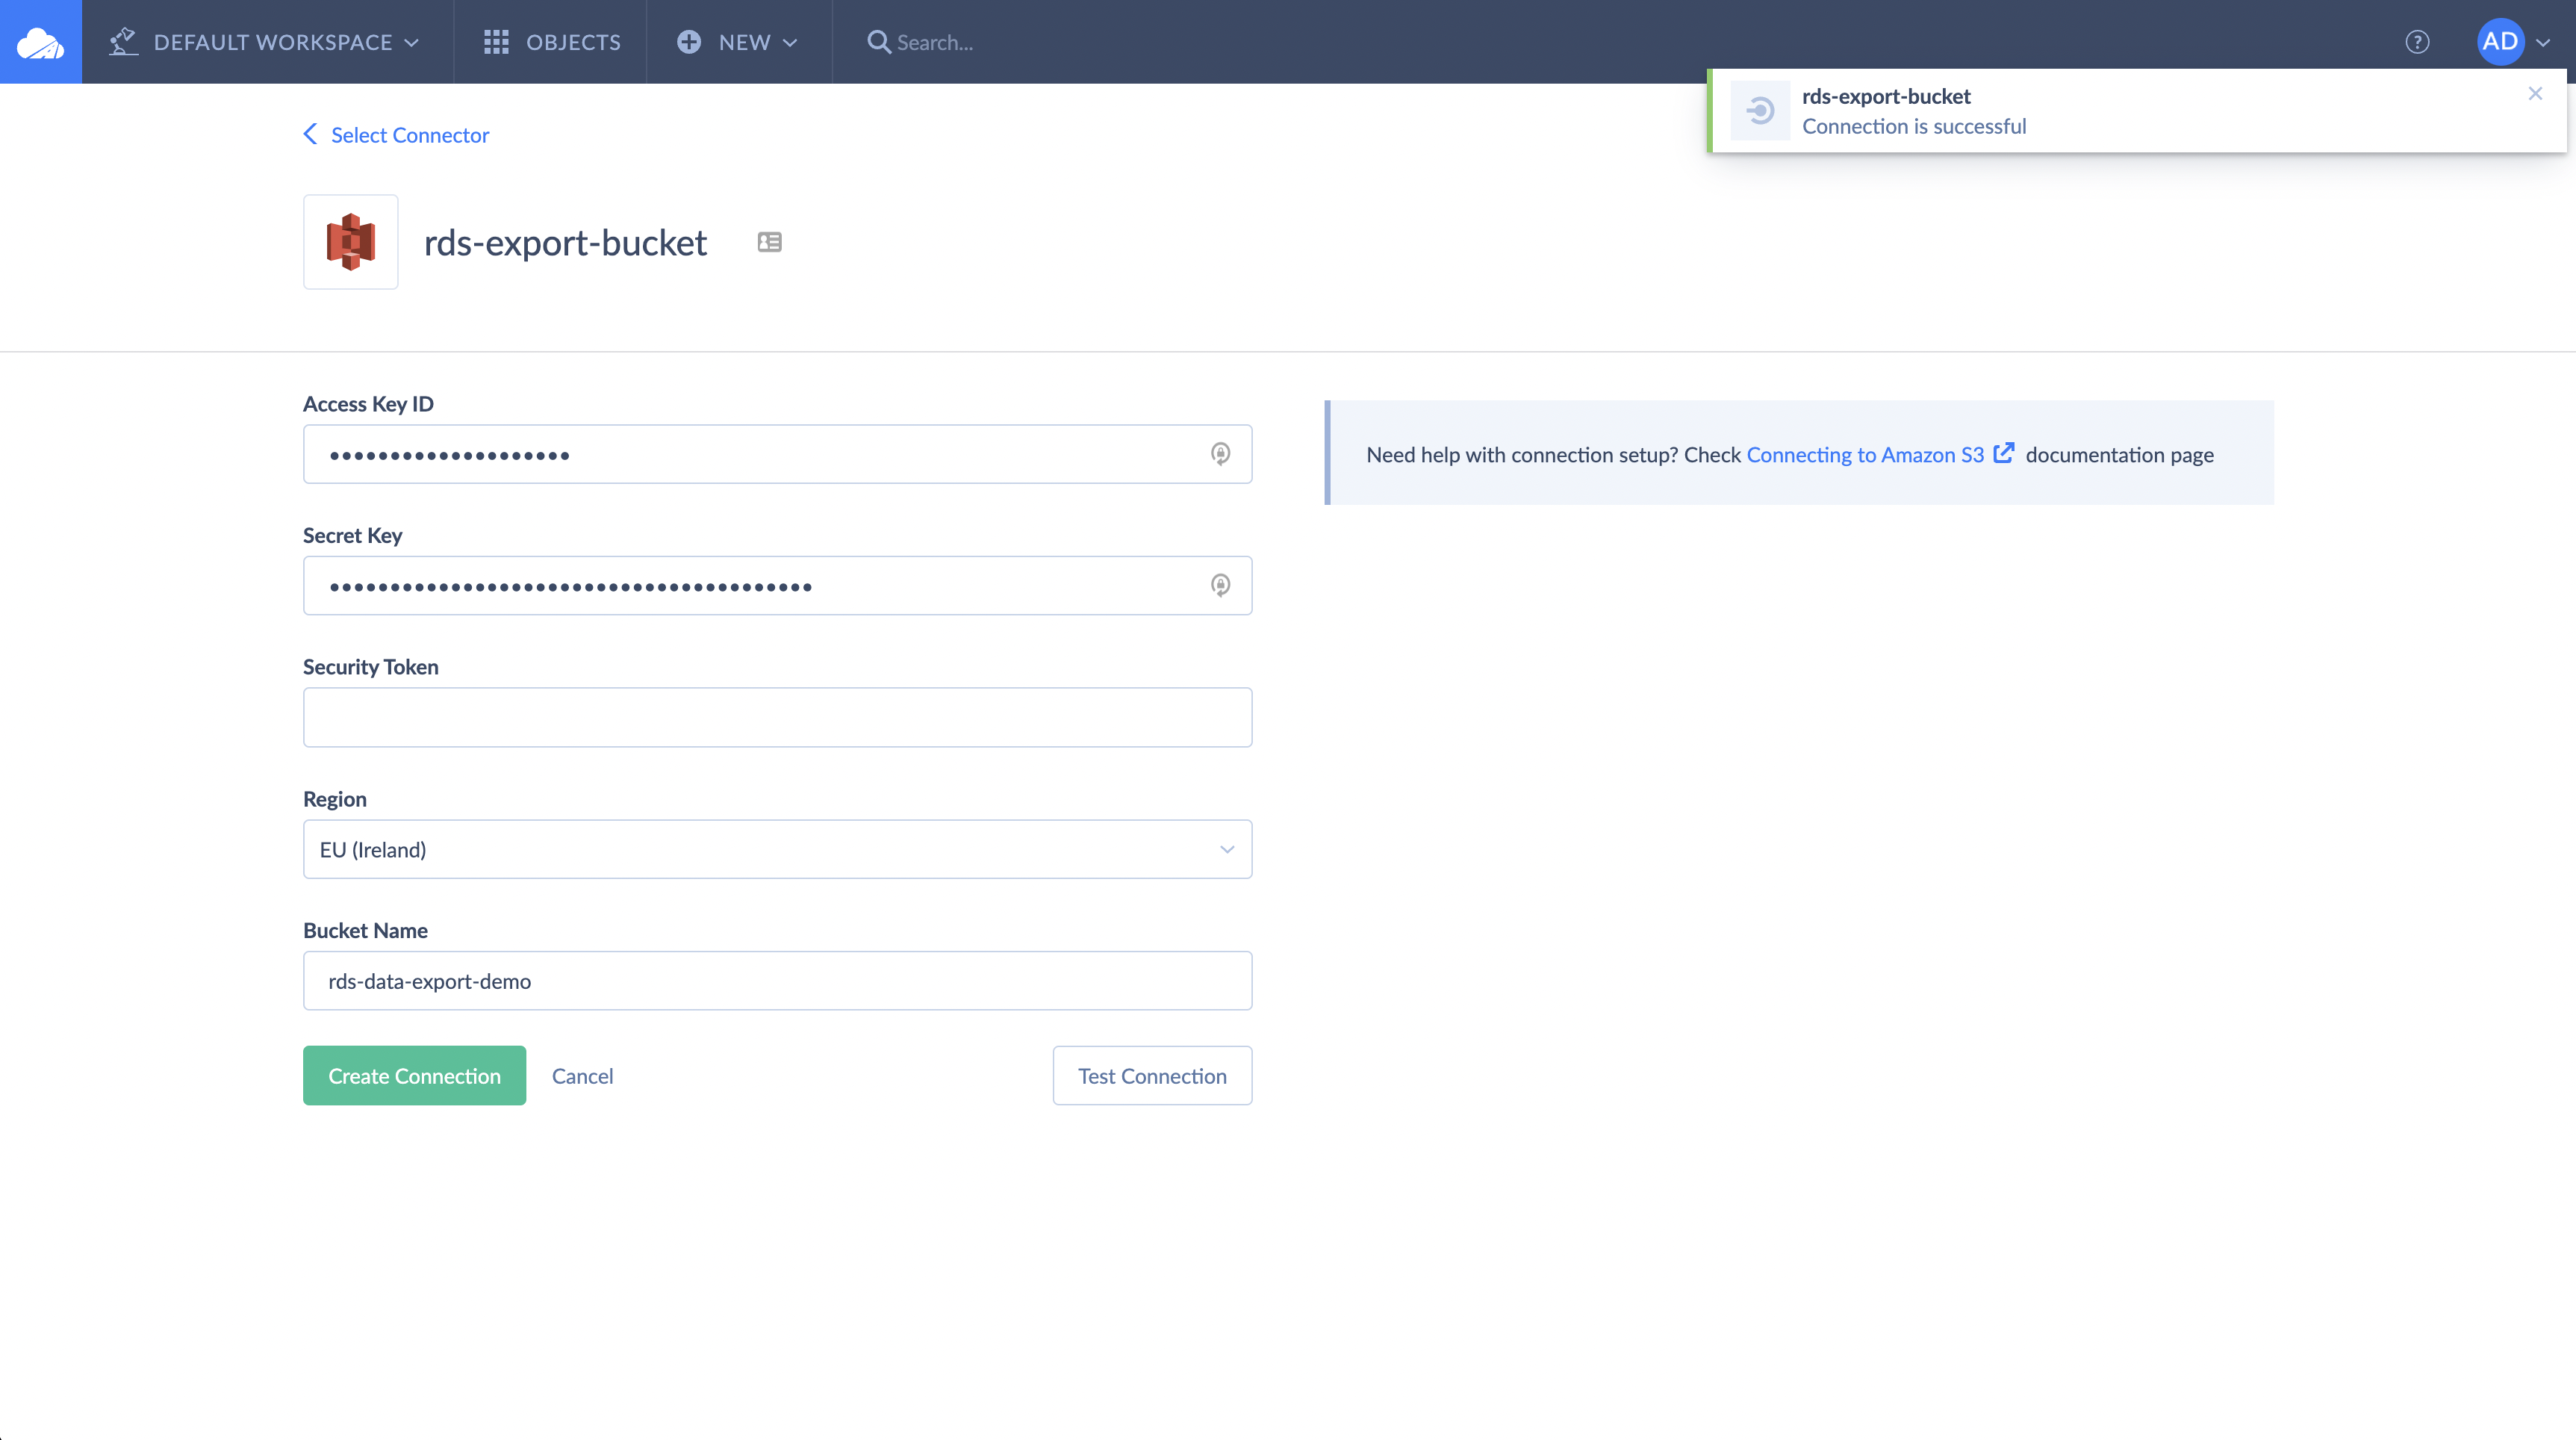Click the Test Connection button

1152,1076
